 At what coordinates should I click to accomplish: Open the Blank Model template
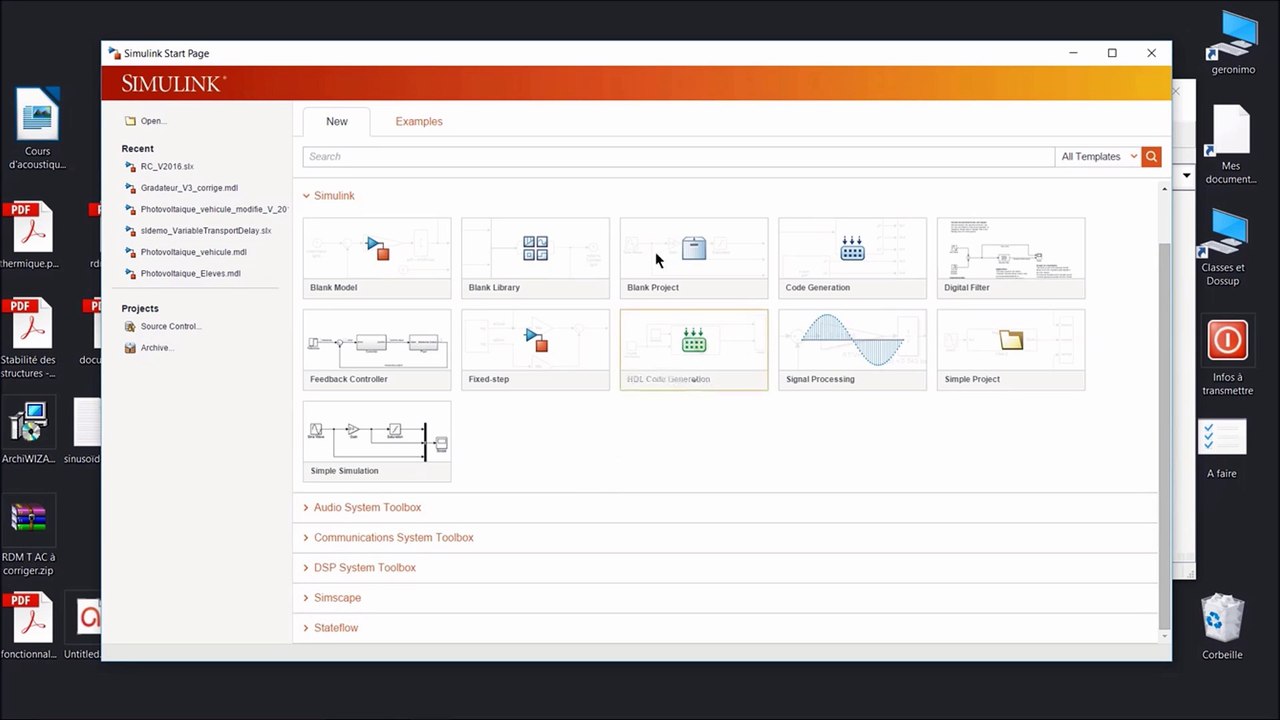[x=377, y=257]
